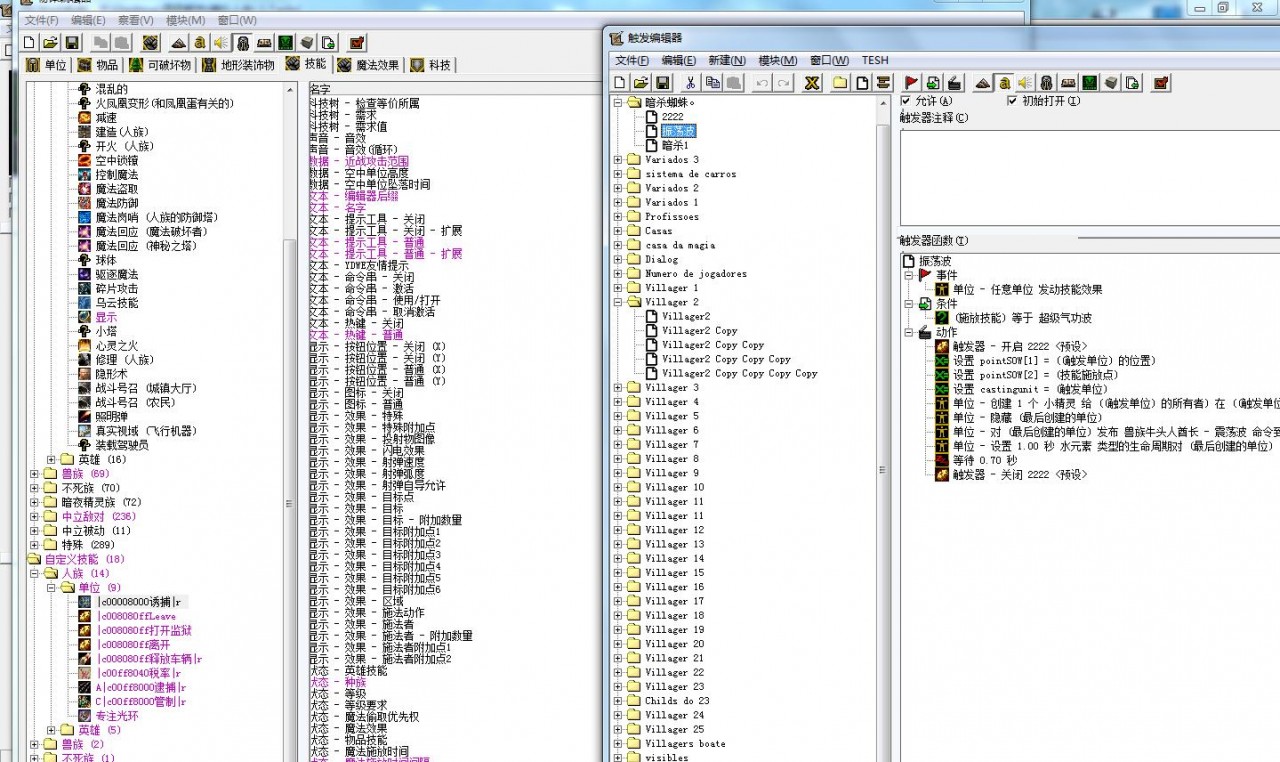
Task: Select trigger 2222 in the tree
Action: click(673, 117)
